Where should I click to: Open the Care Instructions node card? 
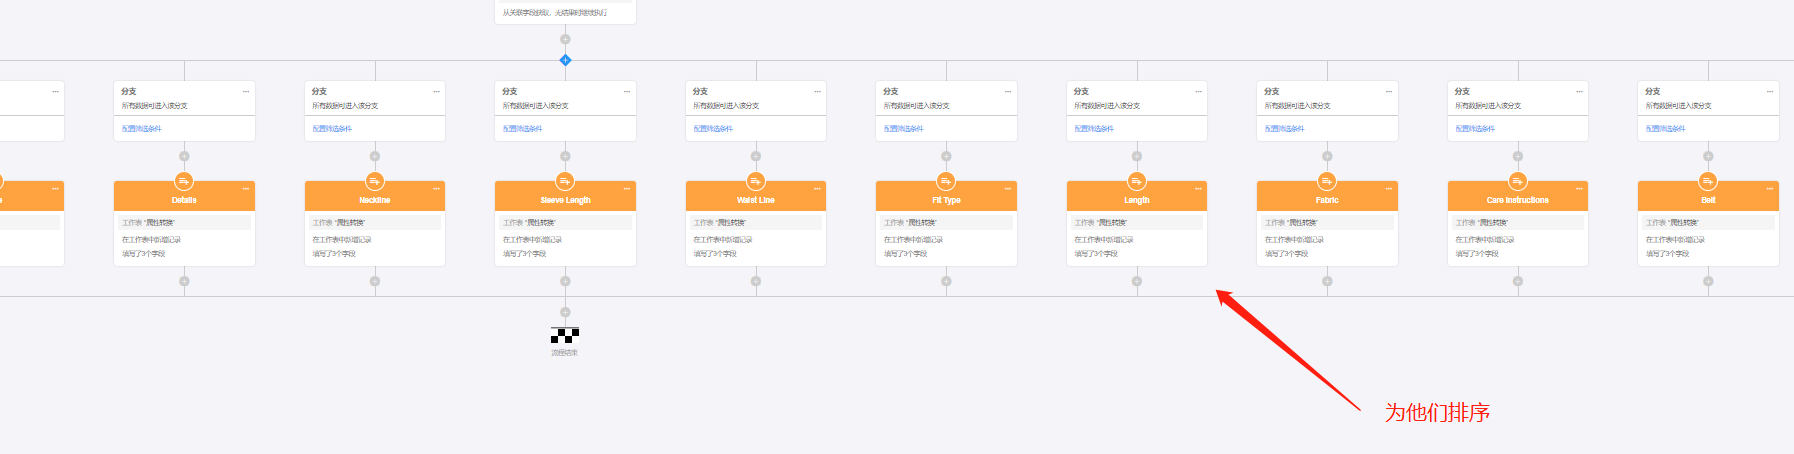tap(1518, 239)
